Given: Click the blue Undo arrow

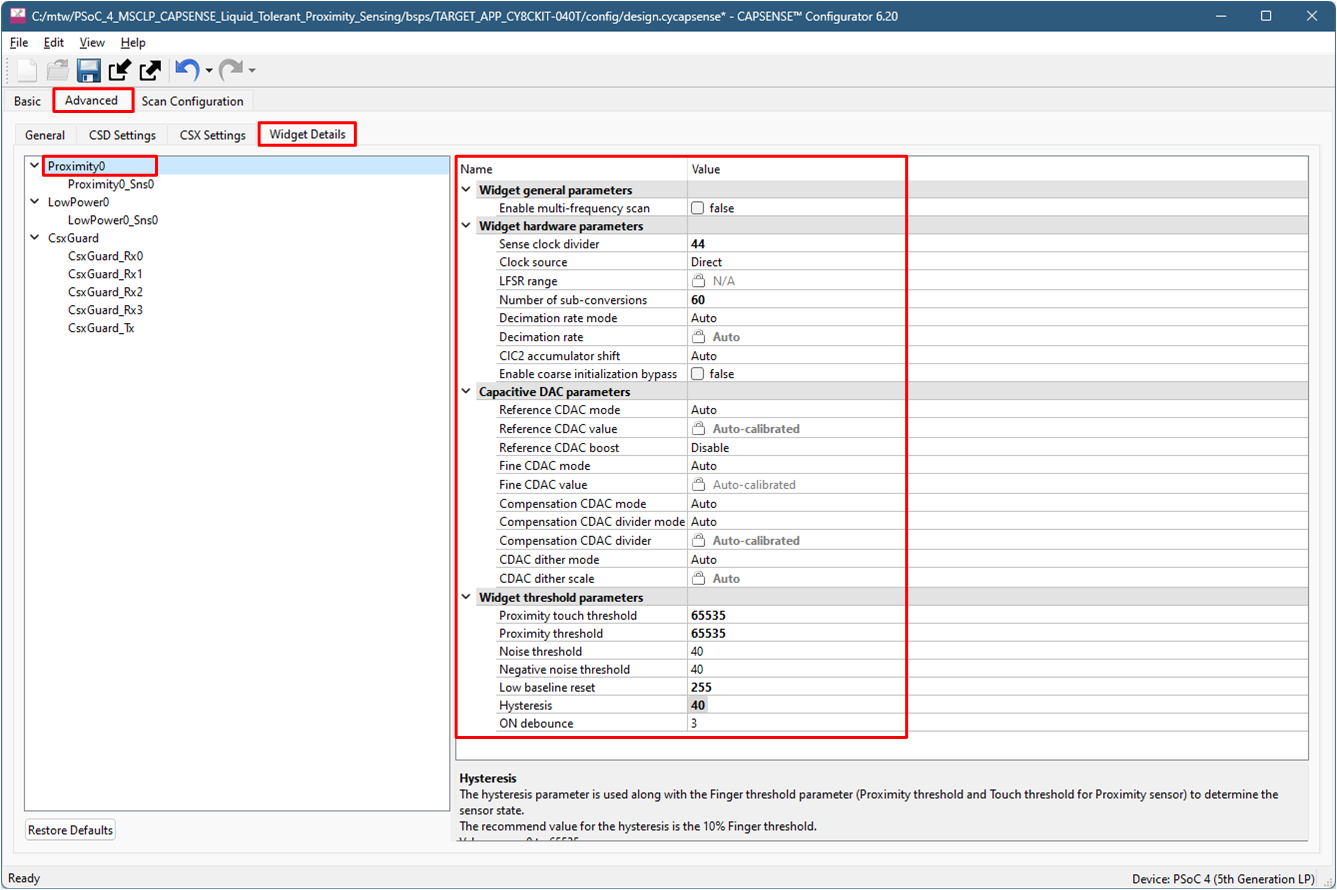Looking at the screenshot, I should coord(186,70).
